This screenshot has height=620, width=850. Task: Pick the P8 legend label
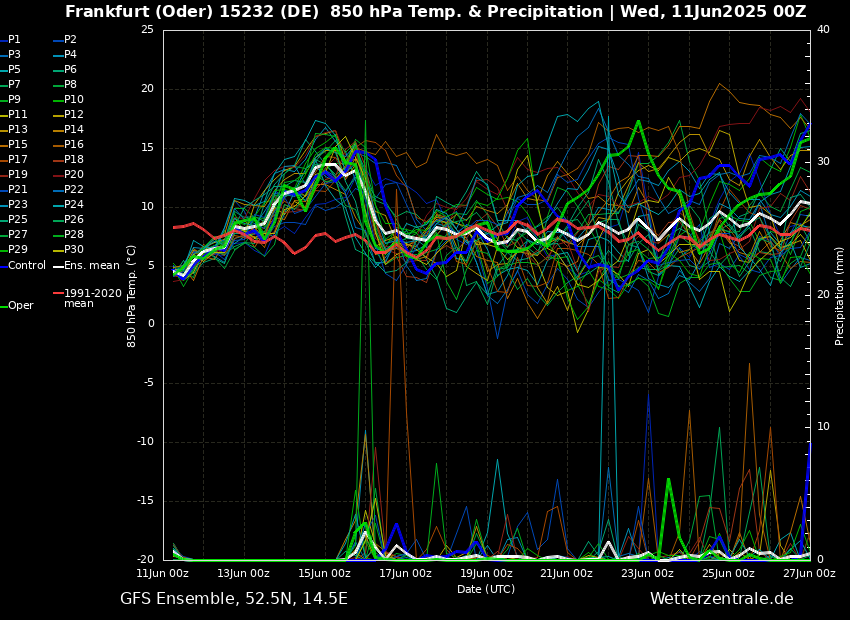tap(65, 85)
